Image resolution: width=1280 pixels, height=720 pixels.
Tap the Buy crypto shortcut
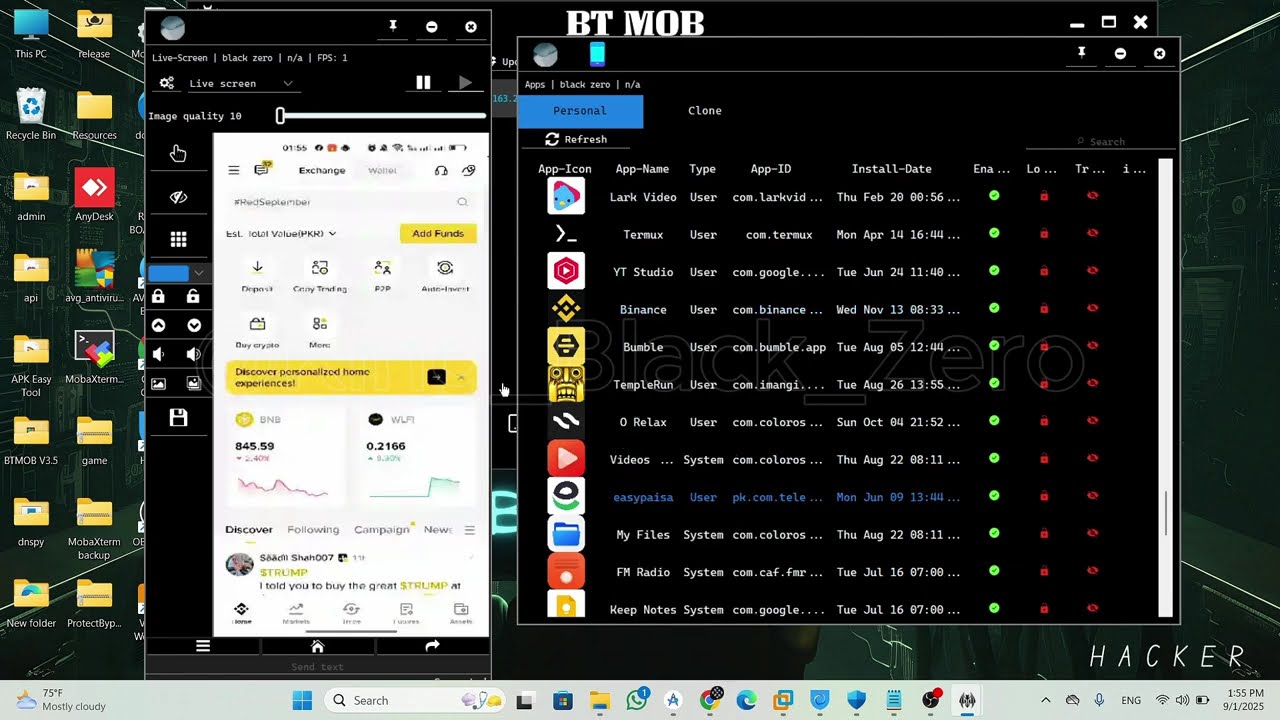tap(257, 332)
